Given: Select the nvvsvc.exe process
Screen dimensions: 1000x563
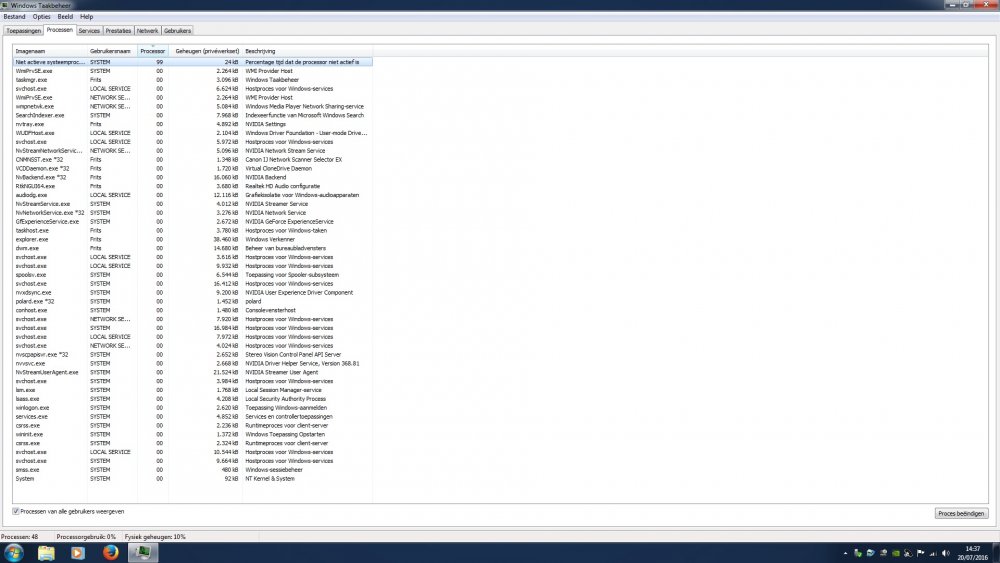Looking at the screenshot, I should (193, 363).
